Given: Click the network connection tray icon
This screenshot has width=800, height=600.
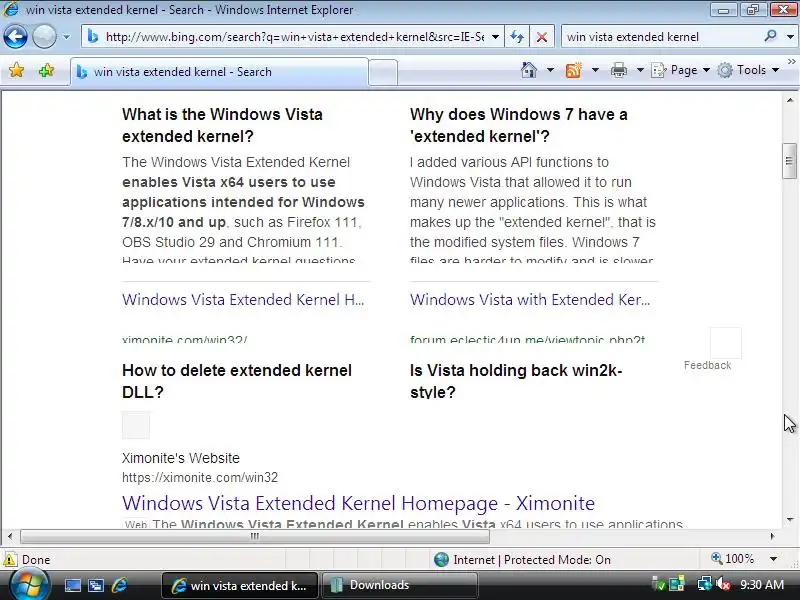Looking at the screenshot, I should tap(705, 584).
